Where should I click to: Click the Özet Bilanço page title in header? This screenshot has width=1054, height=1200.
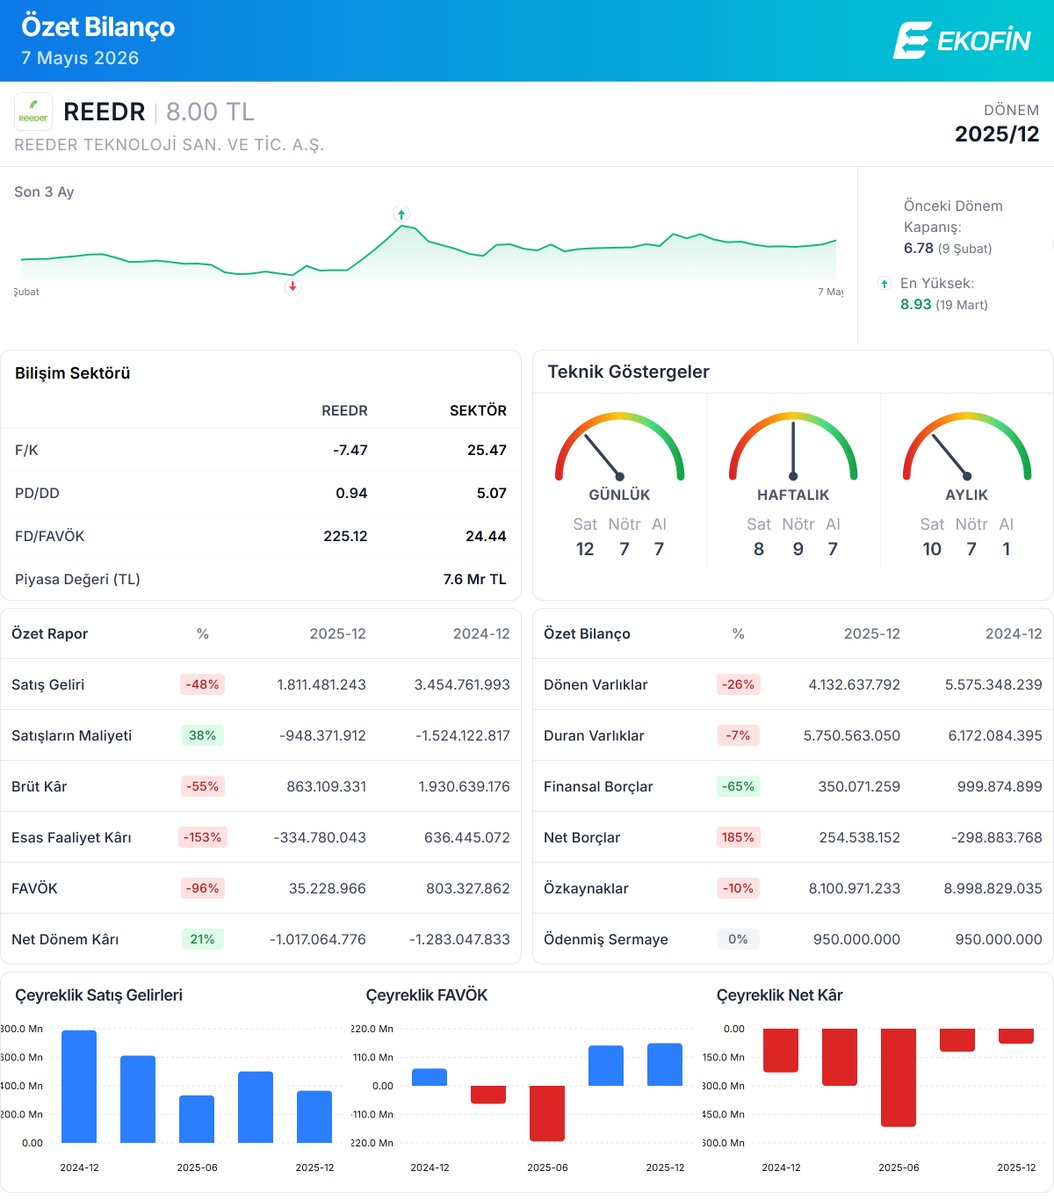[98, 27]
